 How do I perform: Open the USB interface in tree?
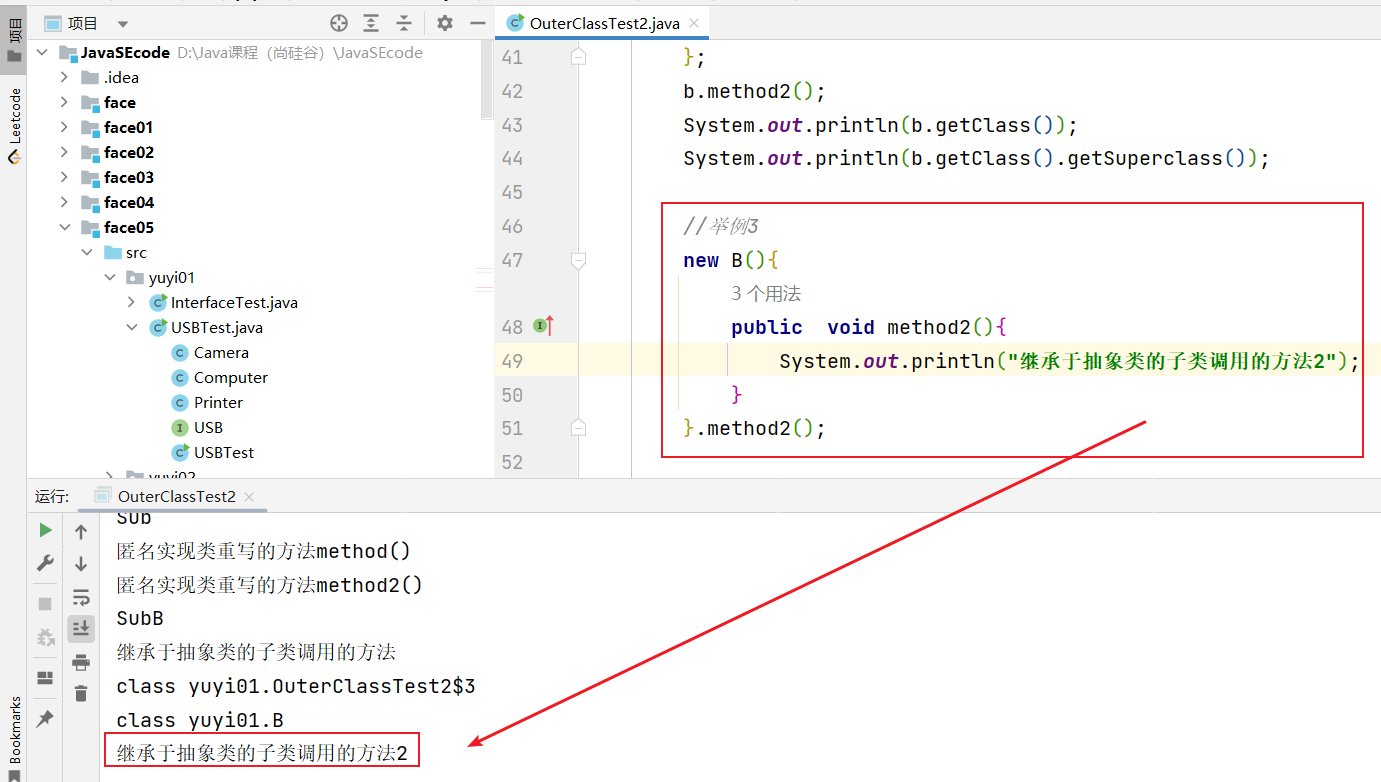[197, 427]
